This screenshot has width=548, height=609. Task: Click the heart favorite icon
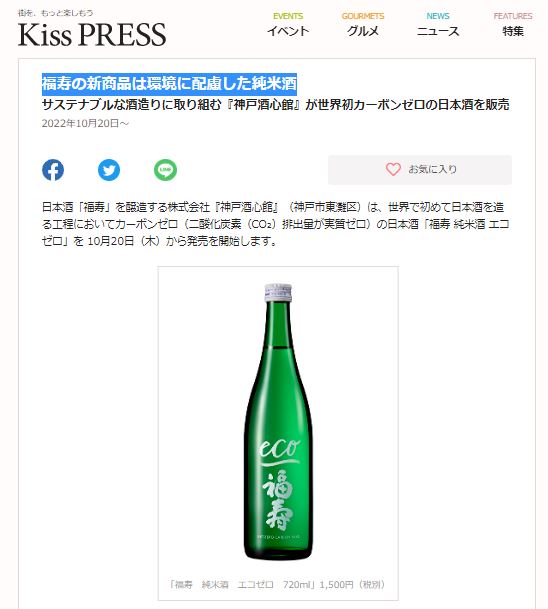[x=393, y=169]
